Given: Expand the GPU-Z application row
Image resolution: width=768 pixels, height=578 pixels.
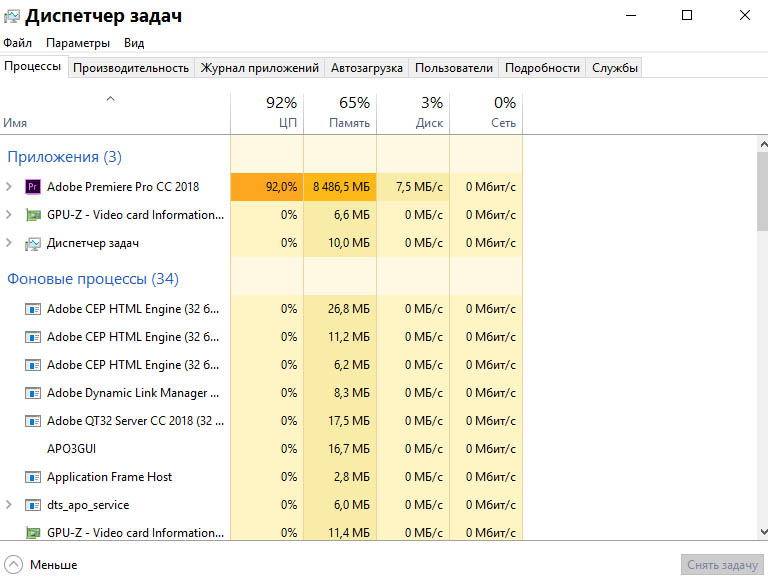Looking at the screenshot, I should coord(8,215).
